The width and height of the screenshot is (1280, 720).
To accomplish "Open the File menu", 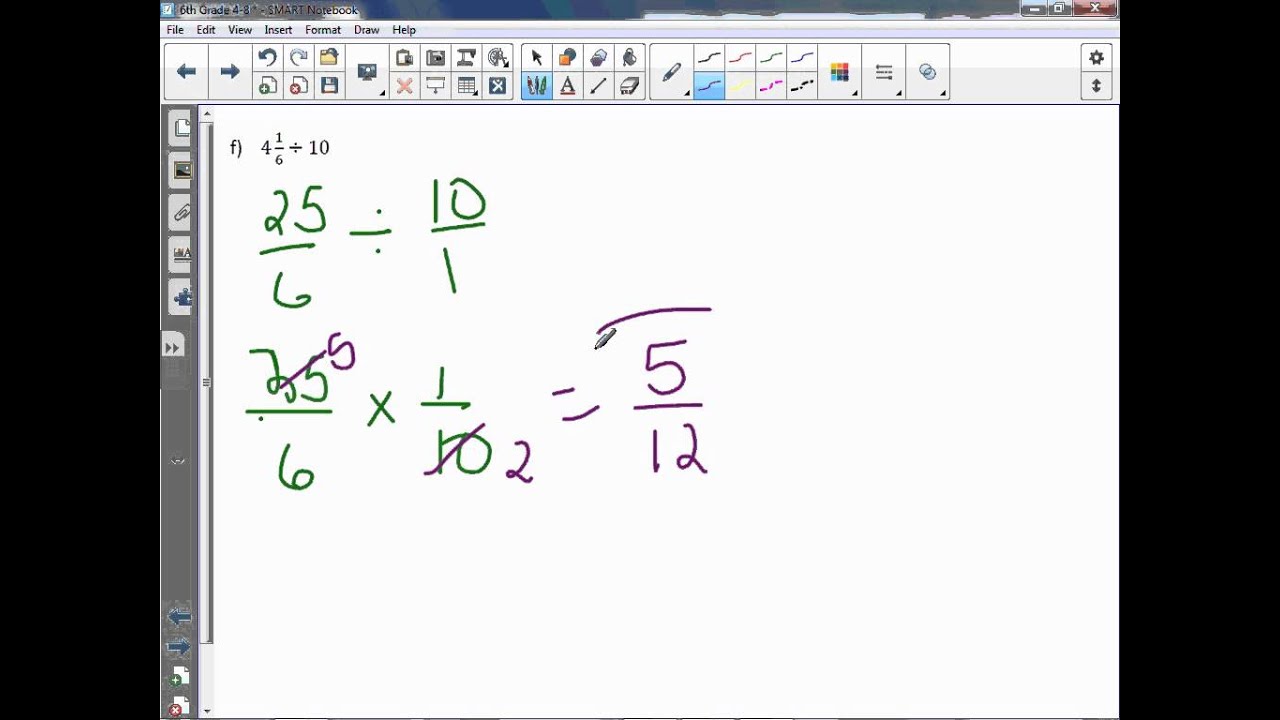I will [175, 30].
